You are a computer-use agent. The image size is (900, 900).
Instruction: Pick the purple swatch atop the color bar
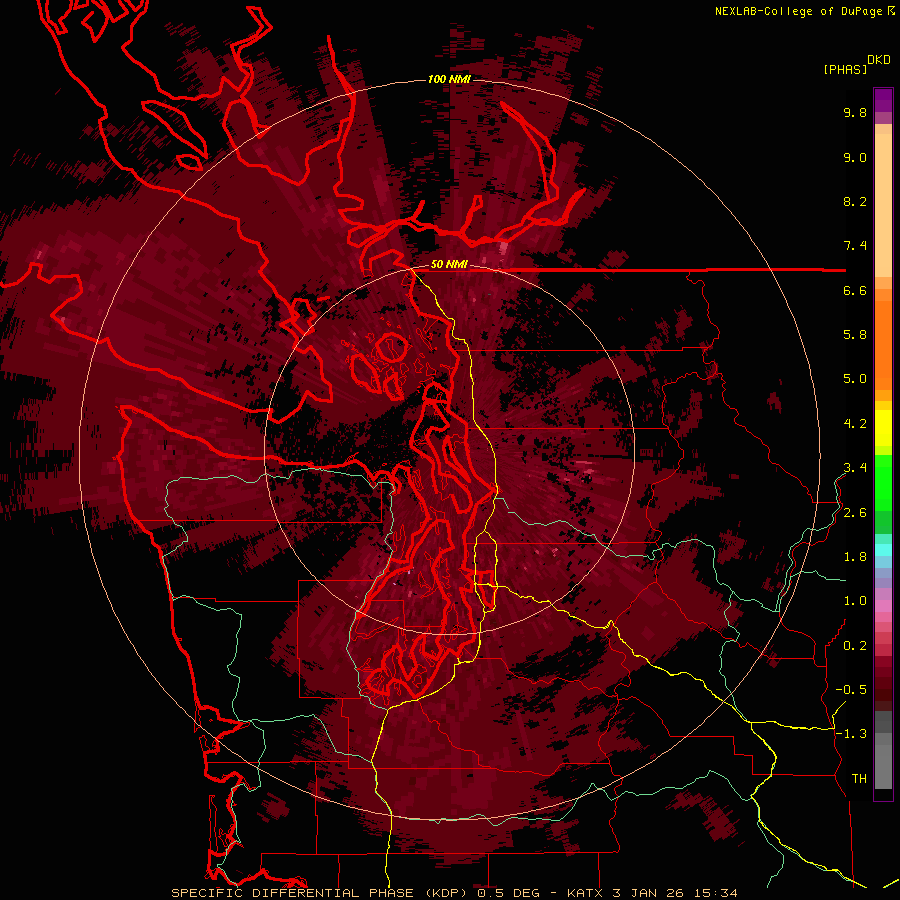(x=883, y=100)
